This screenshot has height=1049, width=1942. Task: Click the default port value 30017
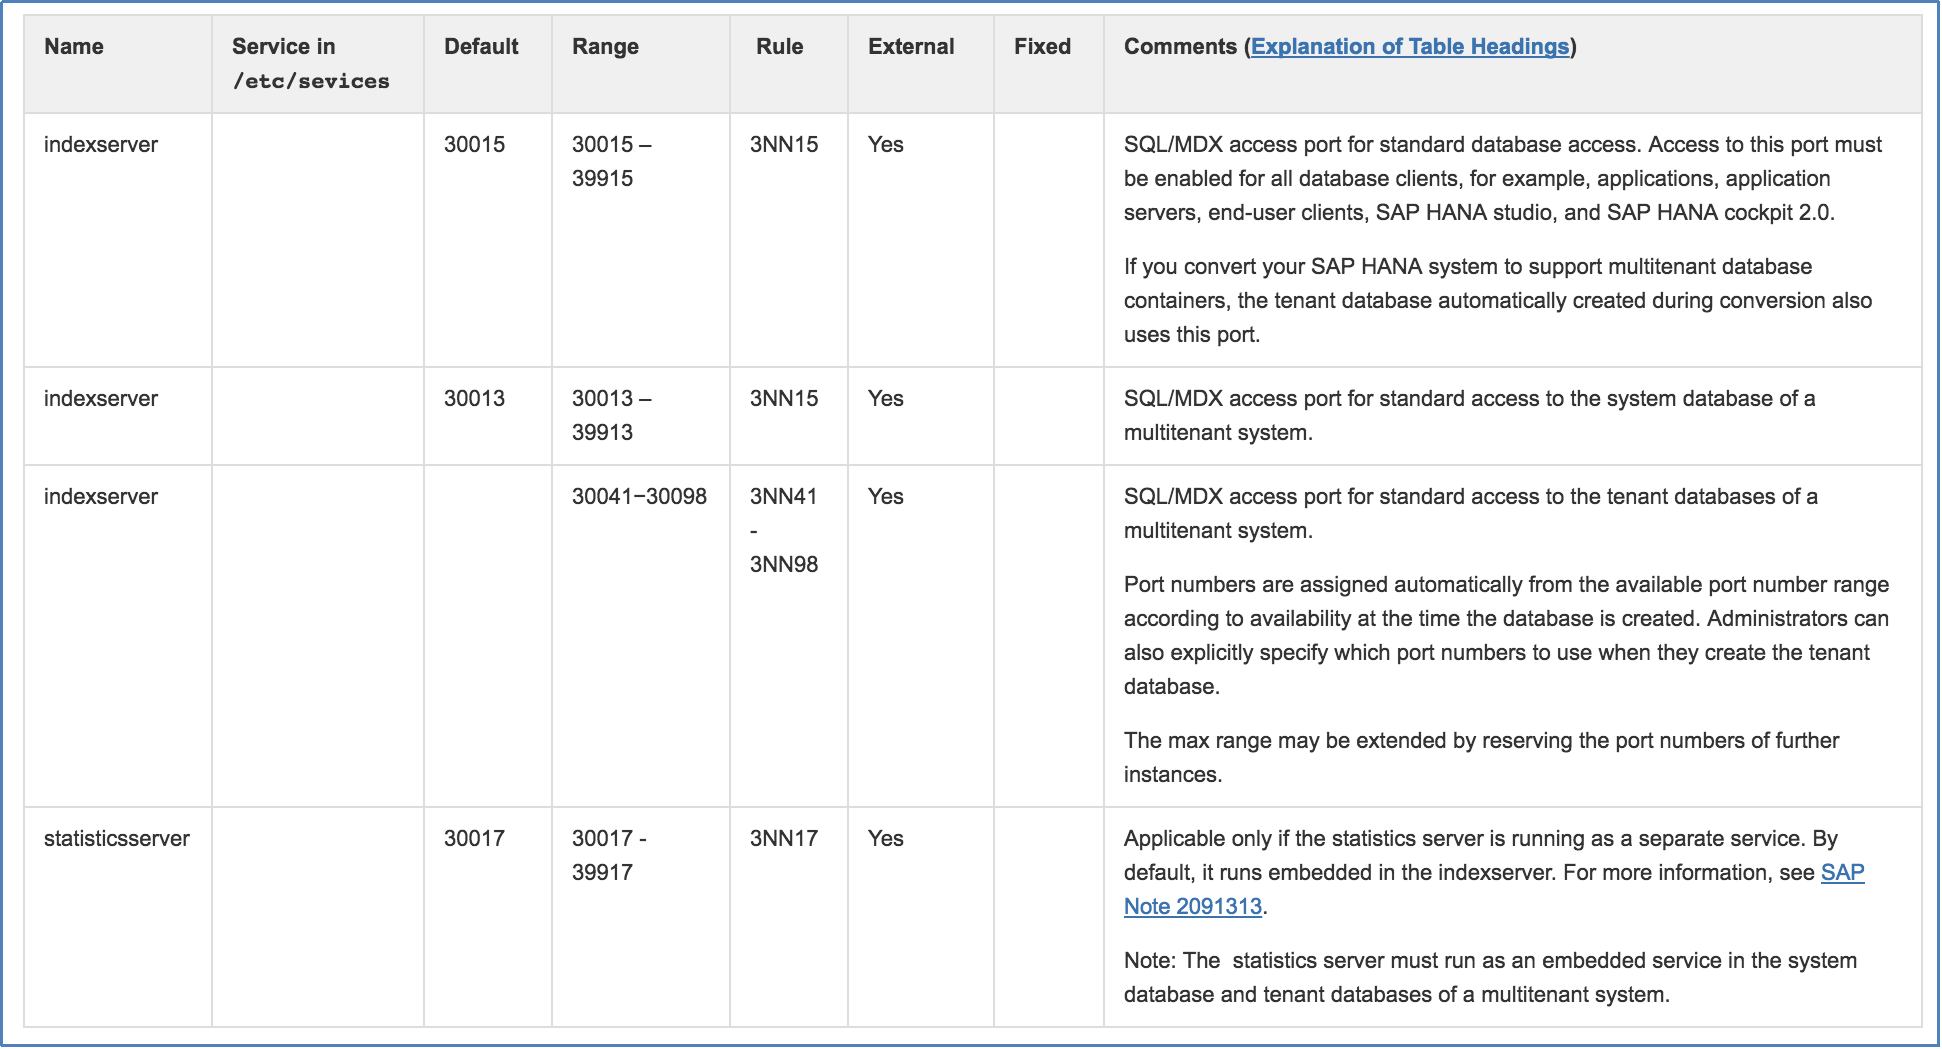tap(474, 839)
